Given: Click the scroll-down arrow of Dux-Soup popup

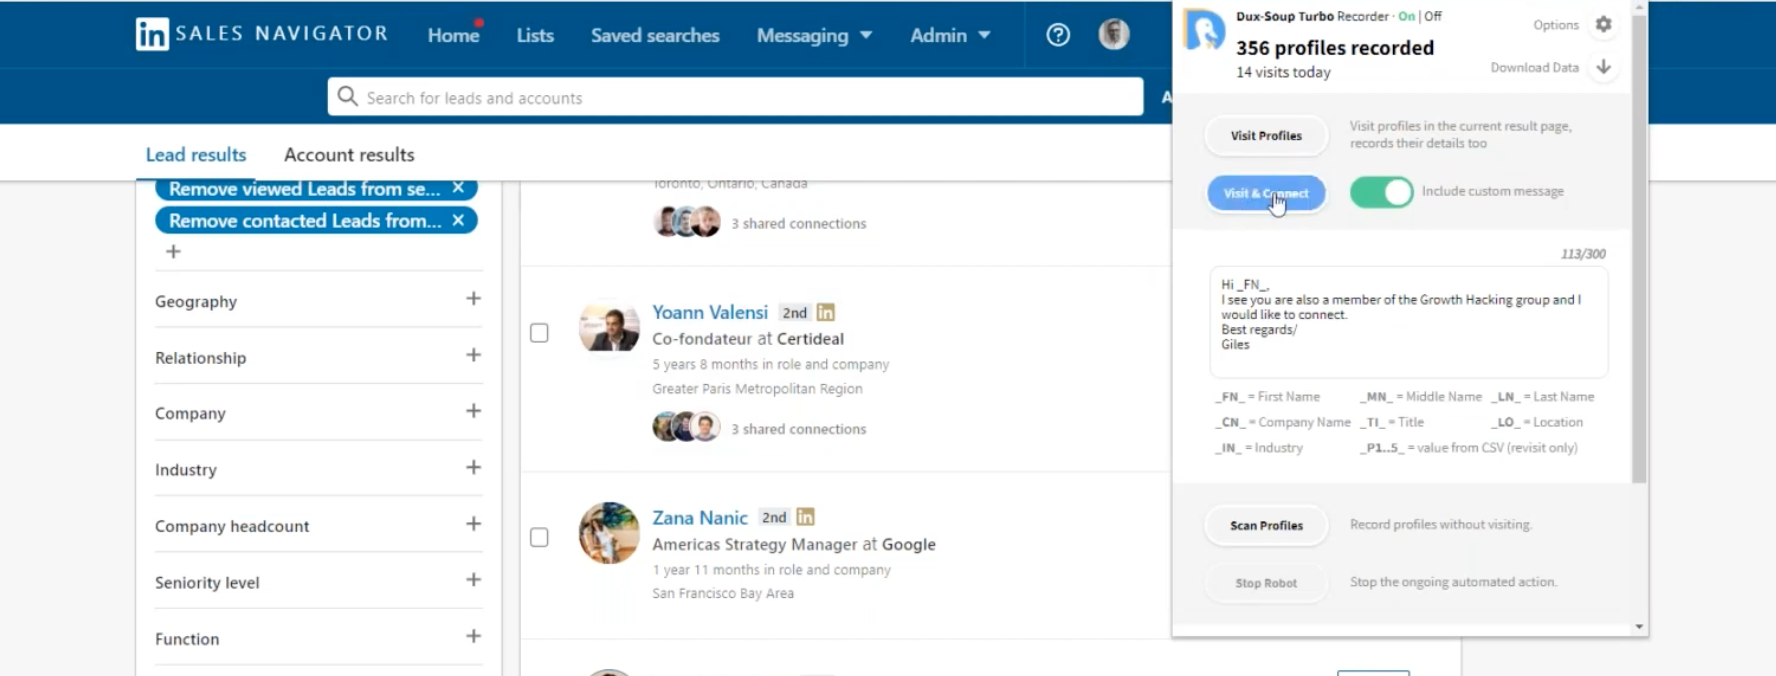Looking at the screenshot, I should click(x=1638, y=626).
